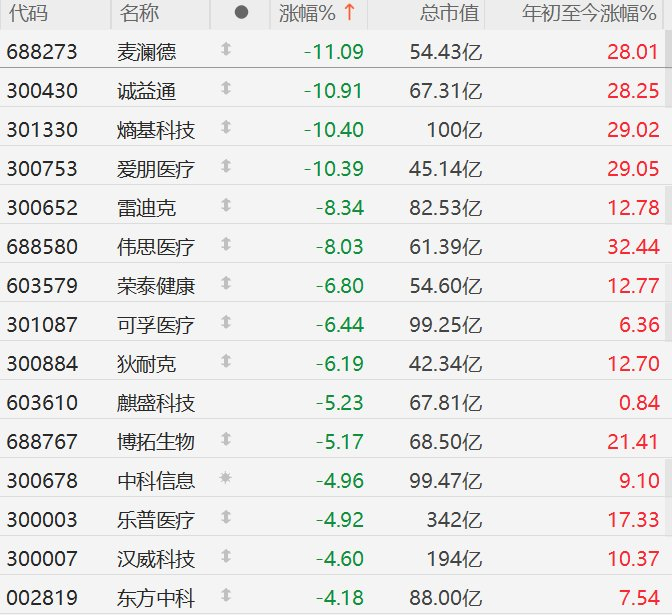Image resolution: width=672 pixels, height=615 pixels.
Task: Click the marker icon for 乐普医疗
Action: pos(226,517)
